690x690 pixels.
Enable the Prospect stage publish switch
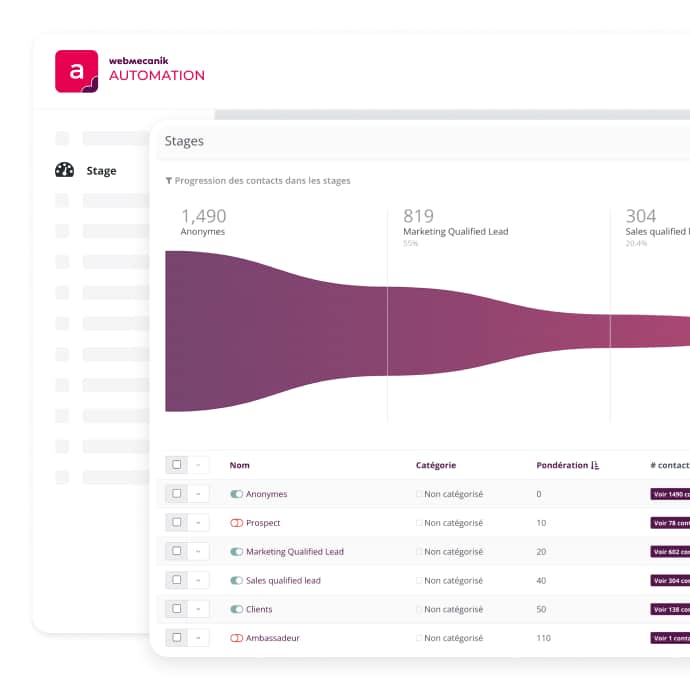(x=237, y=523)
